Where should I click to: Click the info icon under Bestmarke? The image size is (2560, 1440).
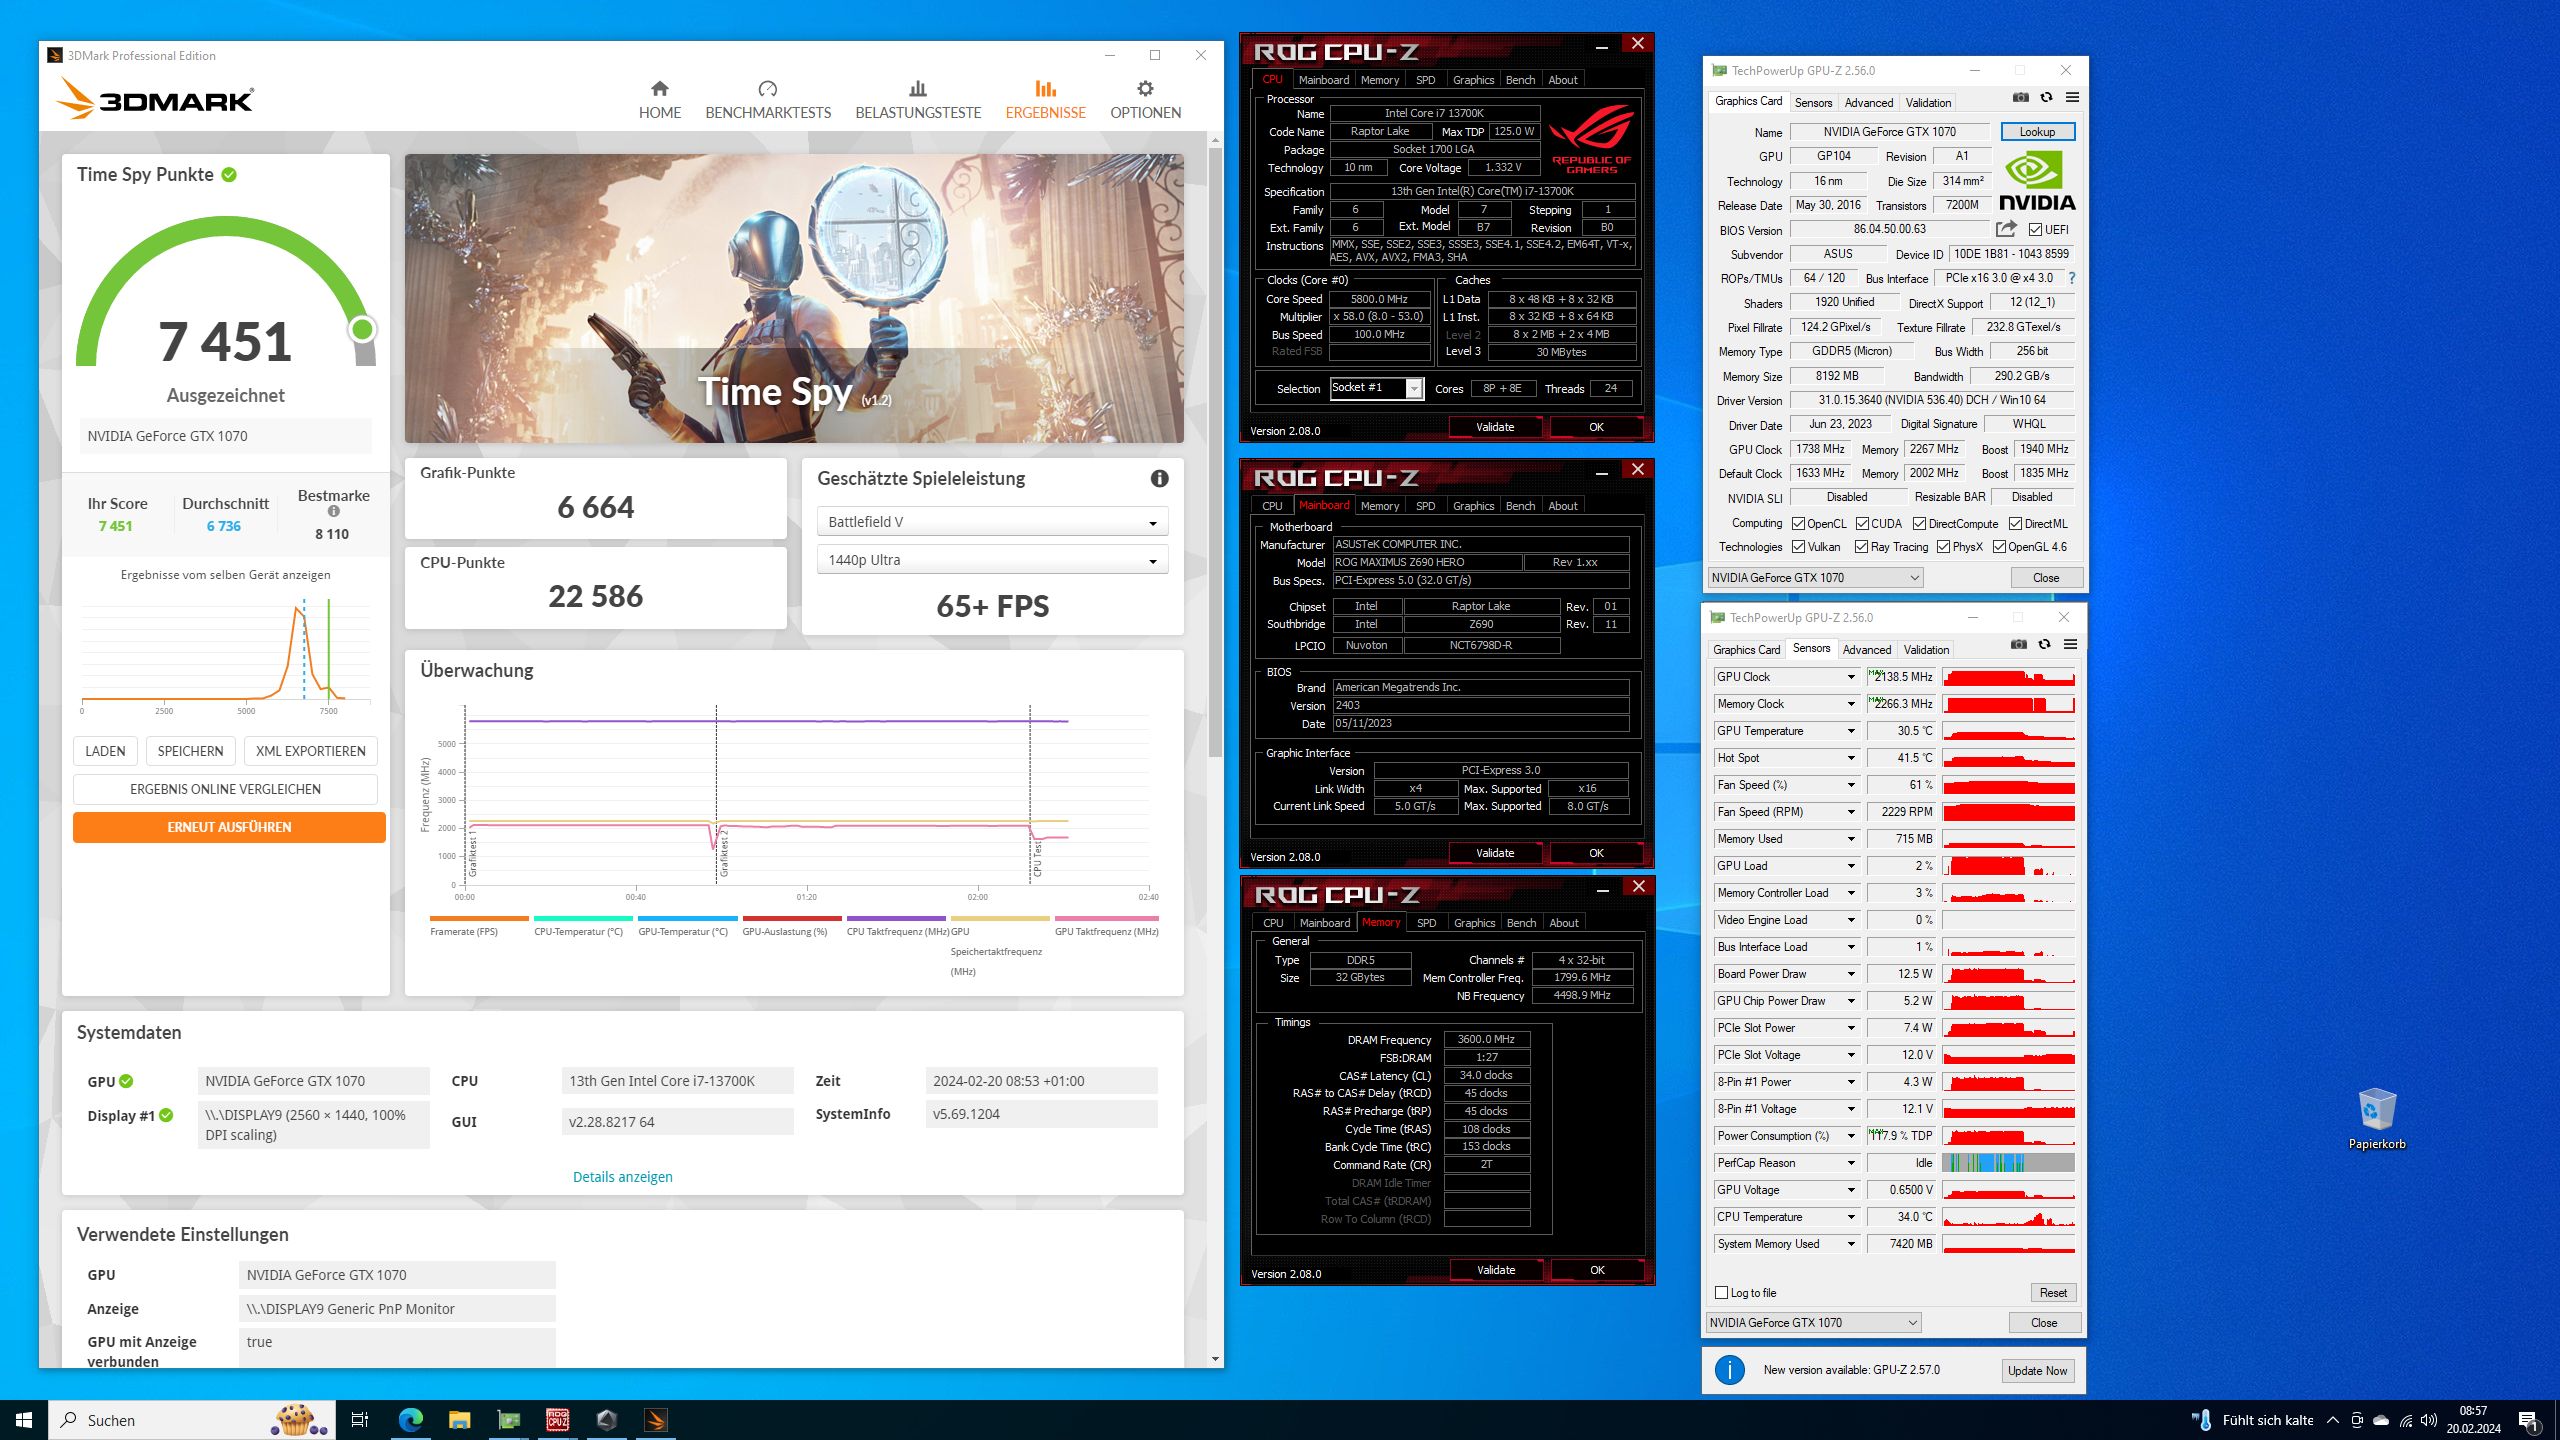334,511
